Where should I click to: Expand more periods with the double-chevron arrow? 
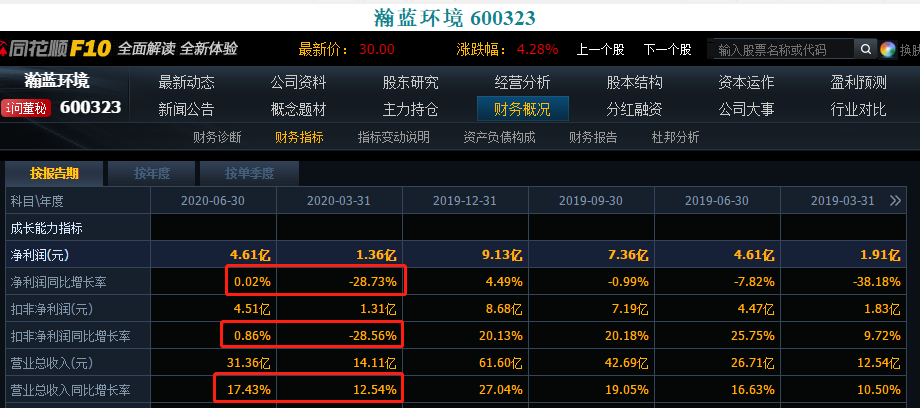[895, 201]
